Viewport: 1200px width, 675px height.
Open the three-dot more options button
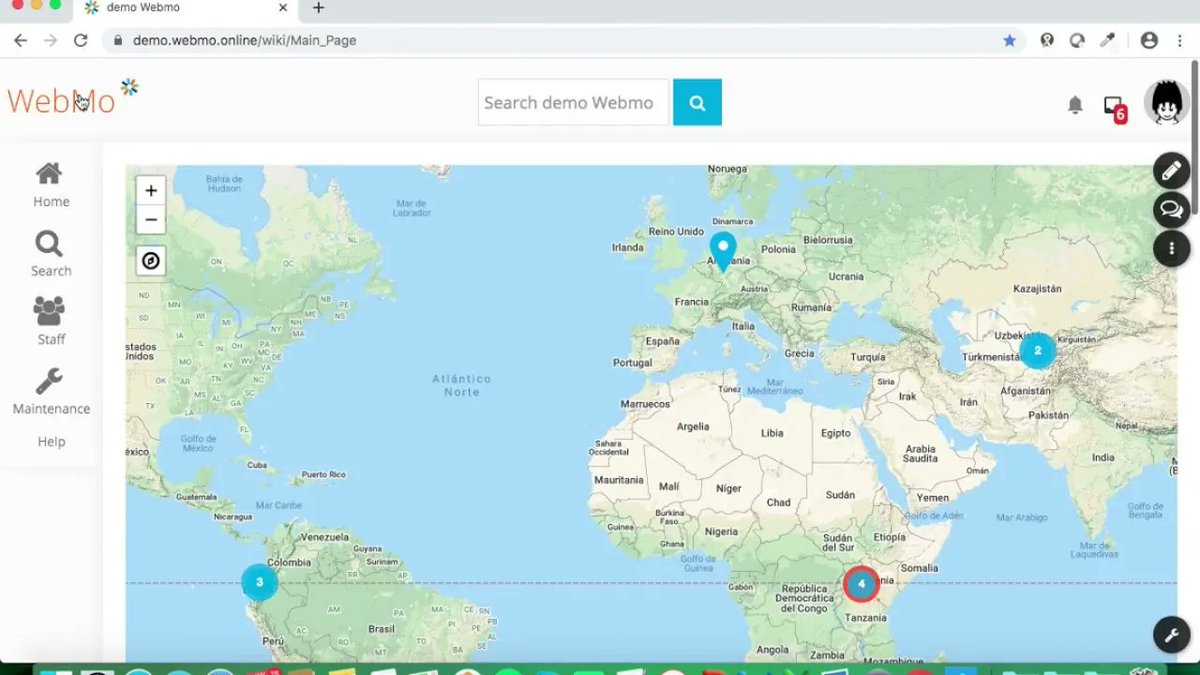click(1171, 248)
